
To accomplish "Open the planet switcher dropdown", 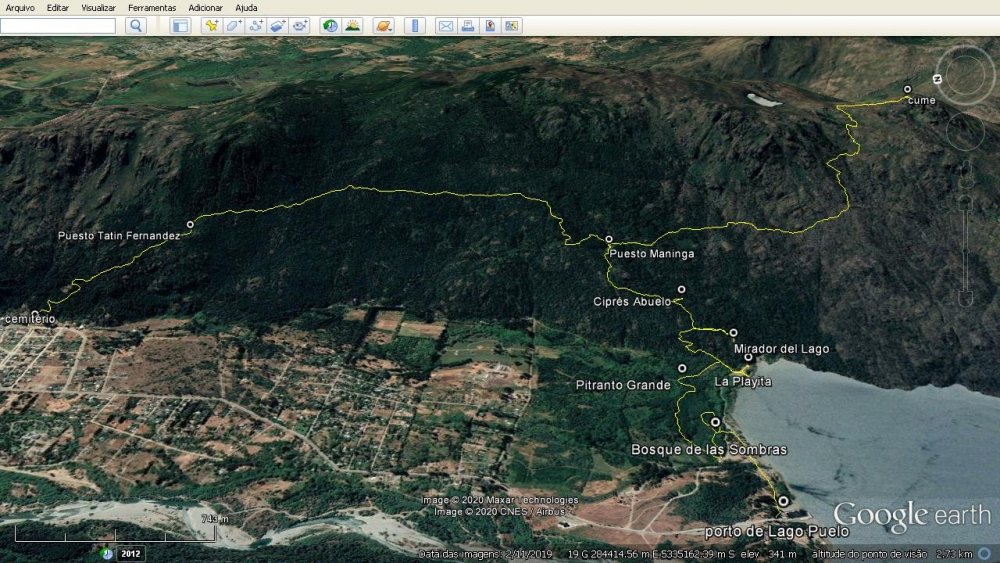I will 383,26.
